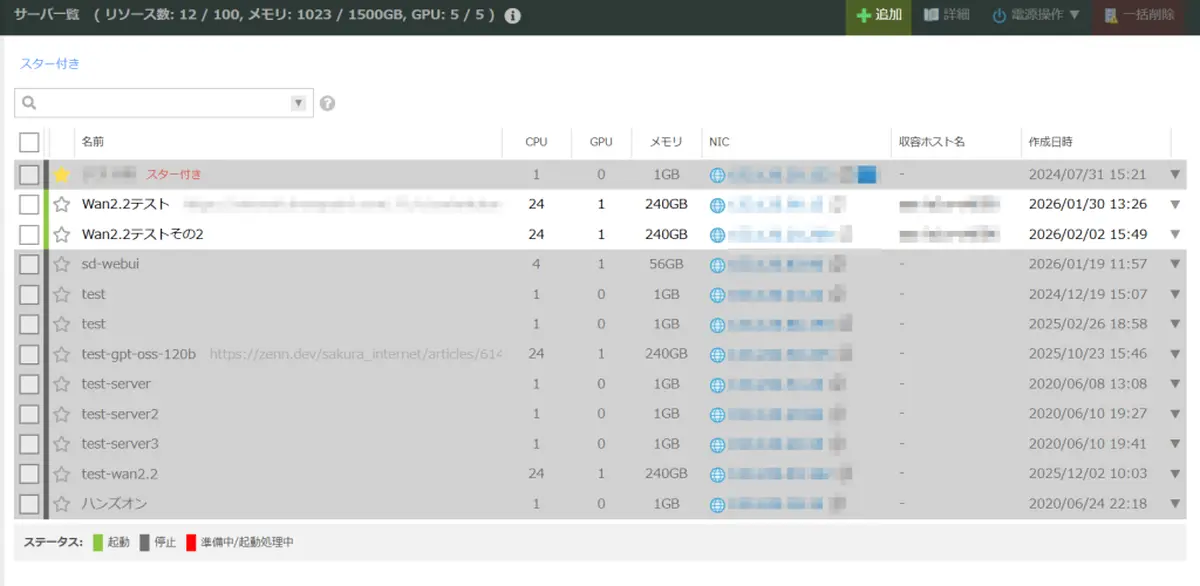Star the test server created 2025/02/26

pos(62,324)
